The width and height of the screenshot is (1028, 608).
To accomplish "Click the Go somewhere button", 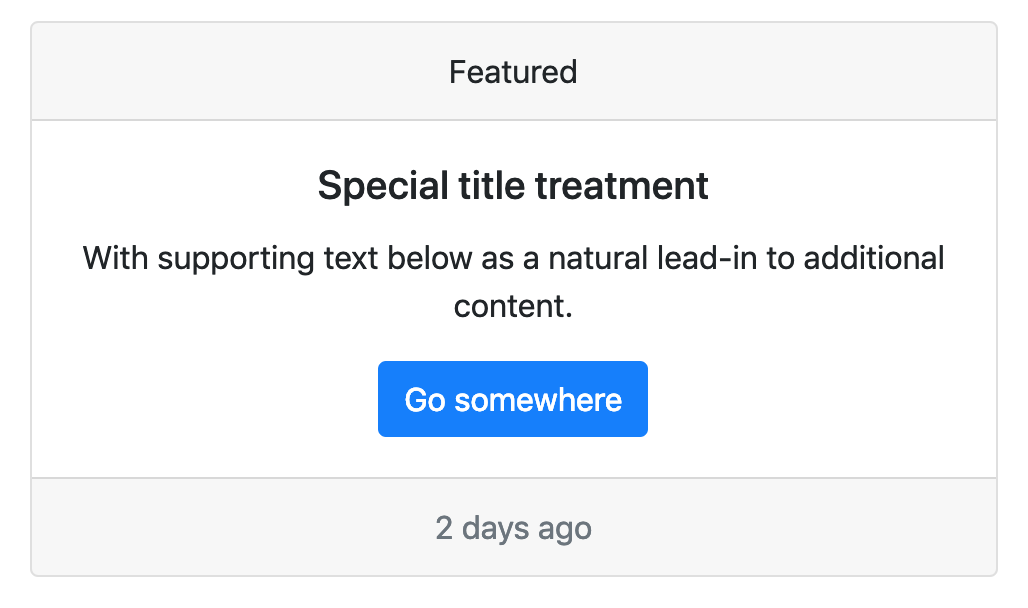I will (x=512, y=400).
